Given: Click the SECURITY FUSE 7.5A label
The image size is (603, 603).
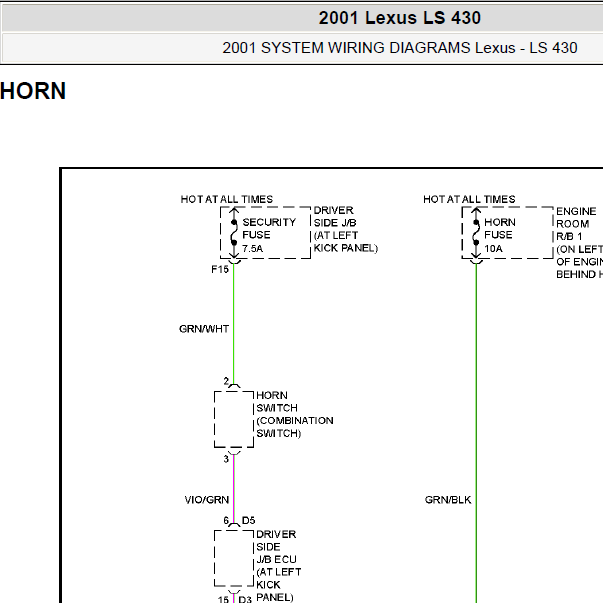Looking at the screenshot, I should coord(269,235).
